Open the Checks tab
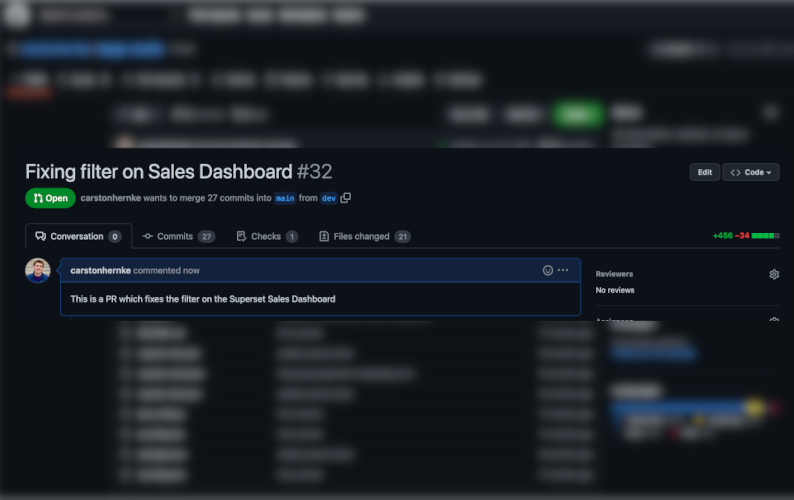The height and width of the screenshot is (500, 794). pyautogui.click(x=267, y=236)
